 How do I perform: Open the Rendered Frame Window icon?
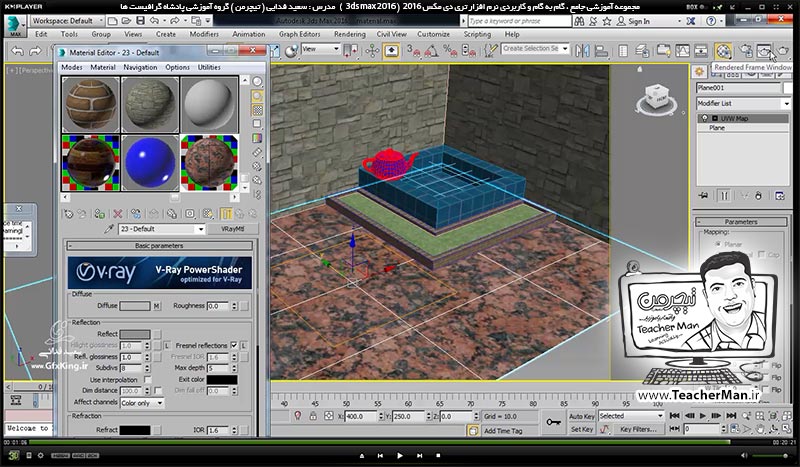[x=764, y=51]
